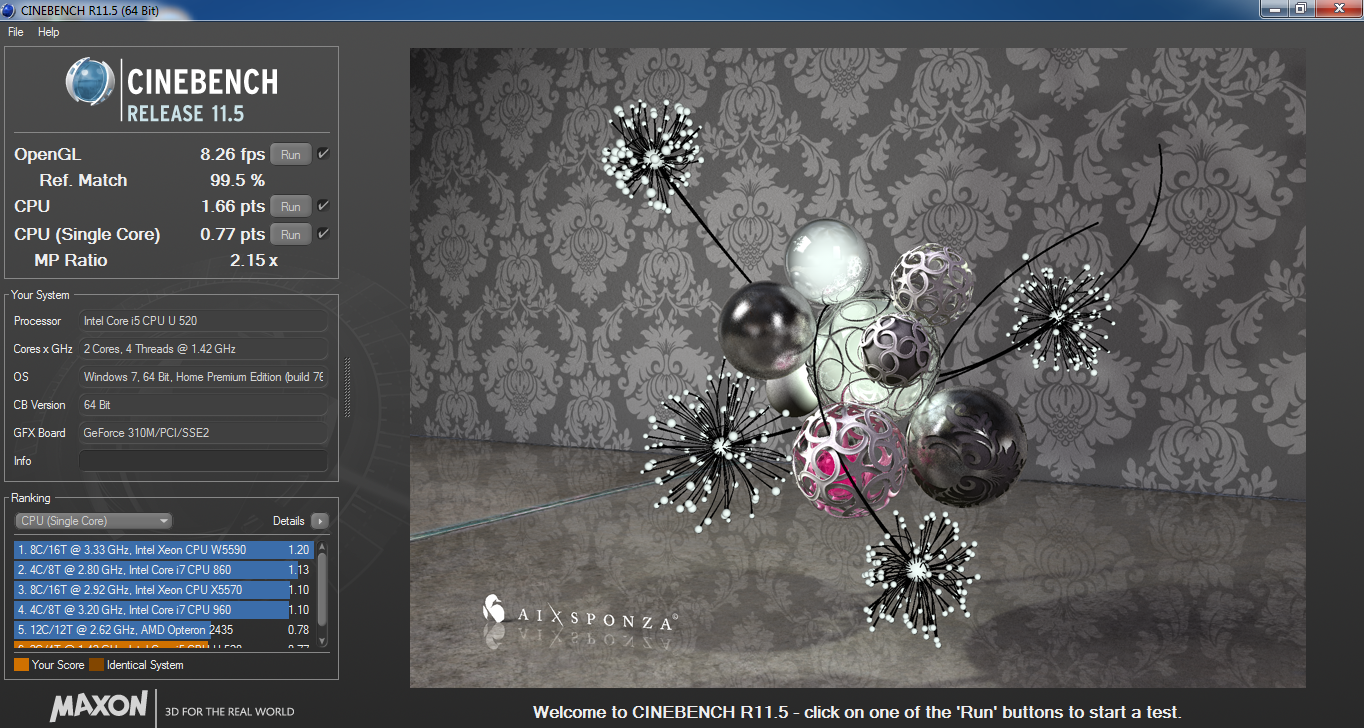The width and height of the screenshot is (1364, 728).
Task: Select the Intel Xeon CPU X5570 ranking row
Action: pos(164,590)
